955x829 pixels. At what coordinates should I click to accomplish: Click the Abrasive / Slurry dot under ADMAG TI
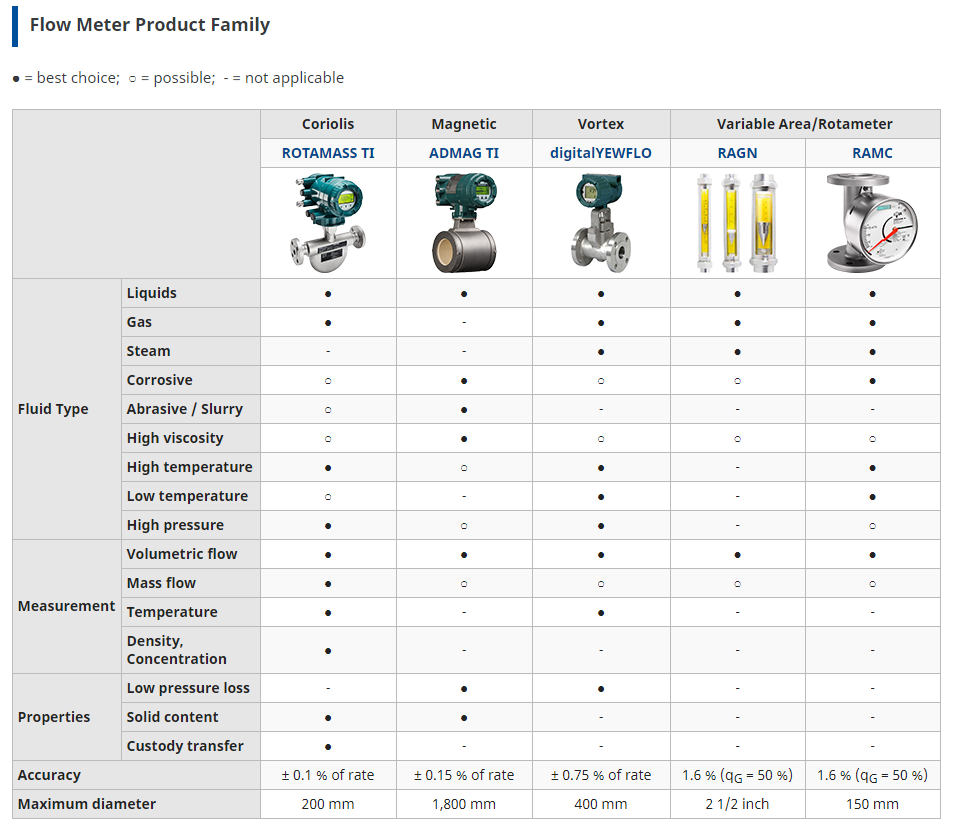pos(463,410)
